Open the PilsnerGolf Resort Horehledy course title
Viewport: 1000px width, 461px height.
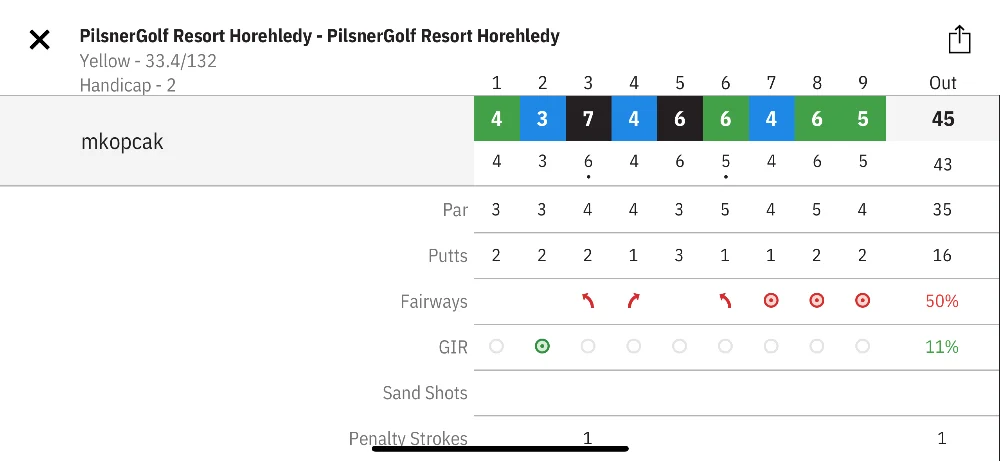(x=320, y=36)
